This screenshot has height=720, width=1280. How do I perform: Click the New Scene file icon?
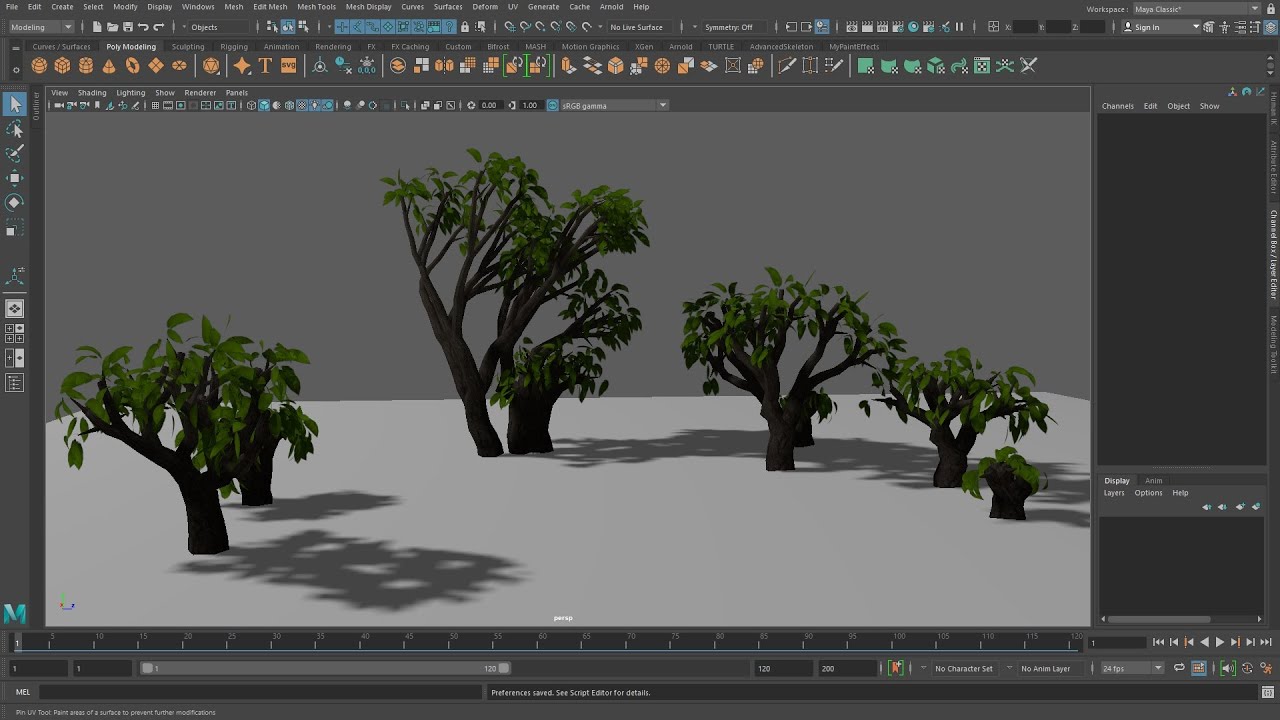97,27
